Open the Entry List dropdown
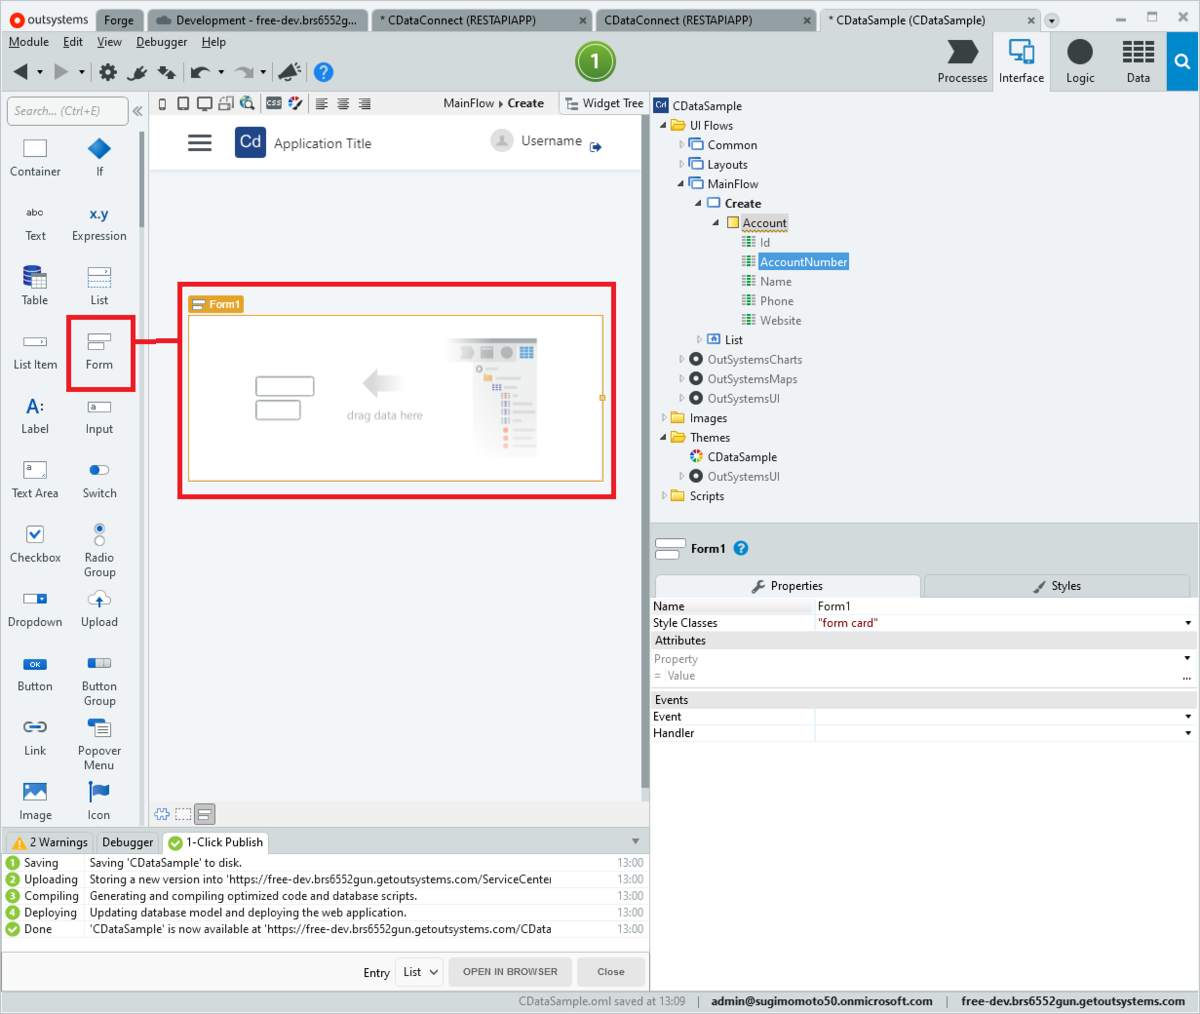 (420, 972)
